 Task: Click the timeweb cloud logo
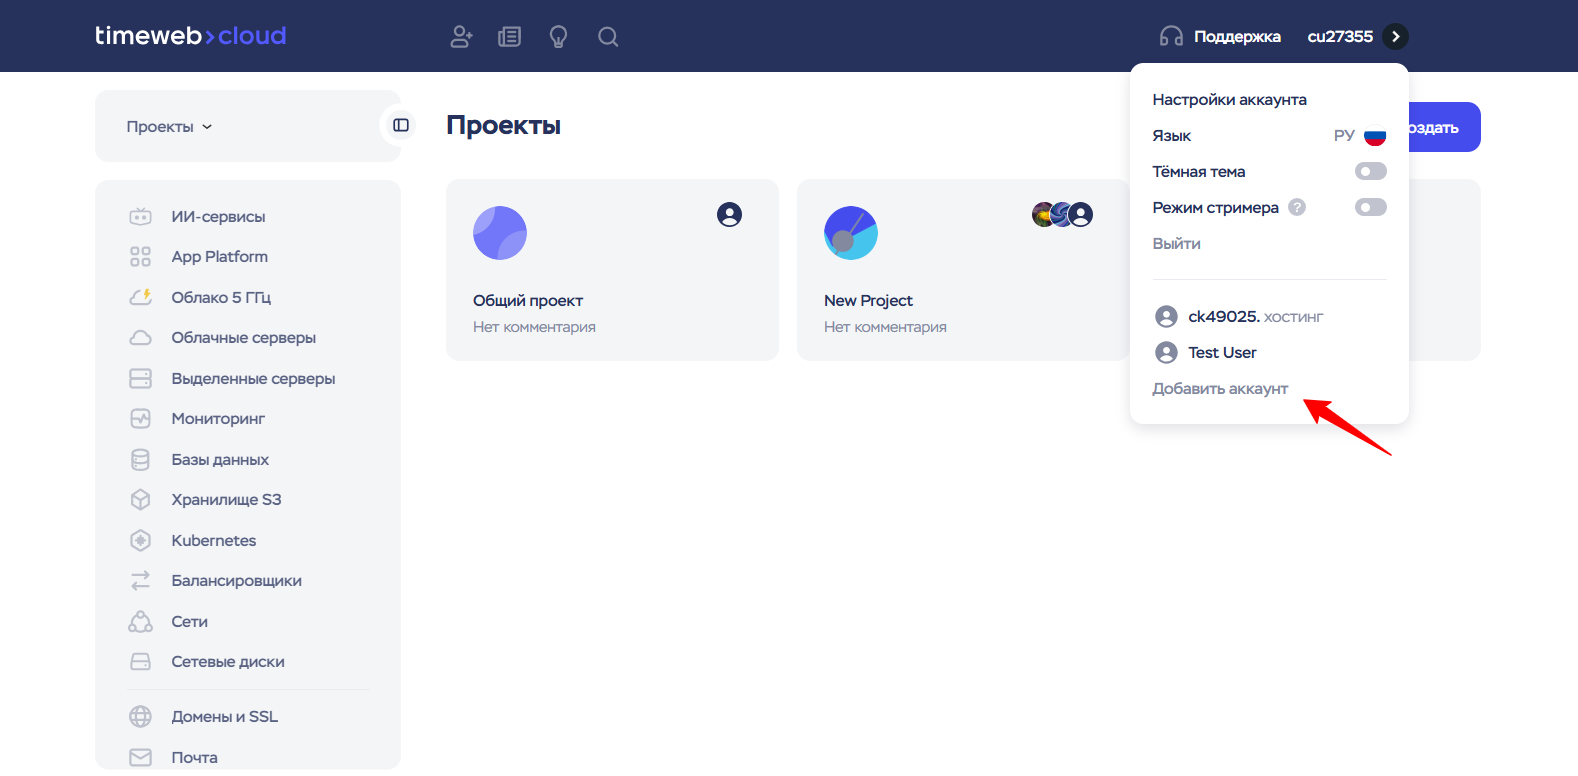191,36
